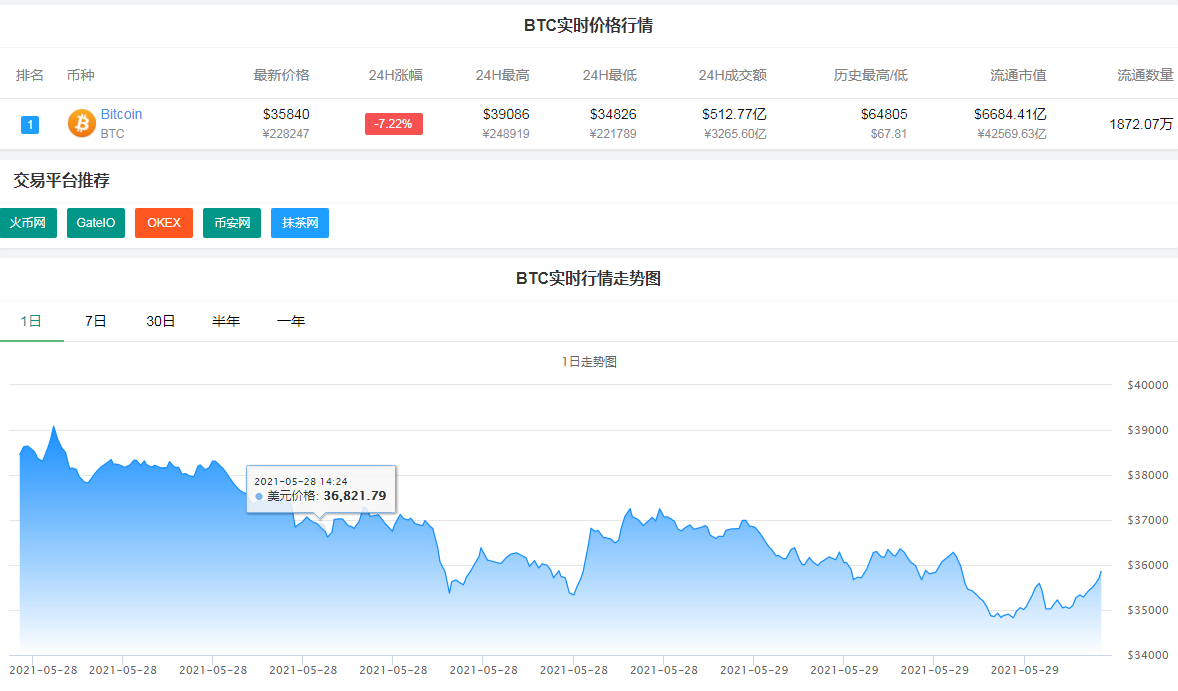This screenshot has width=1178, height=691.
Task: Click the OKEX exchange button
Action: click(x=163, y=222)
